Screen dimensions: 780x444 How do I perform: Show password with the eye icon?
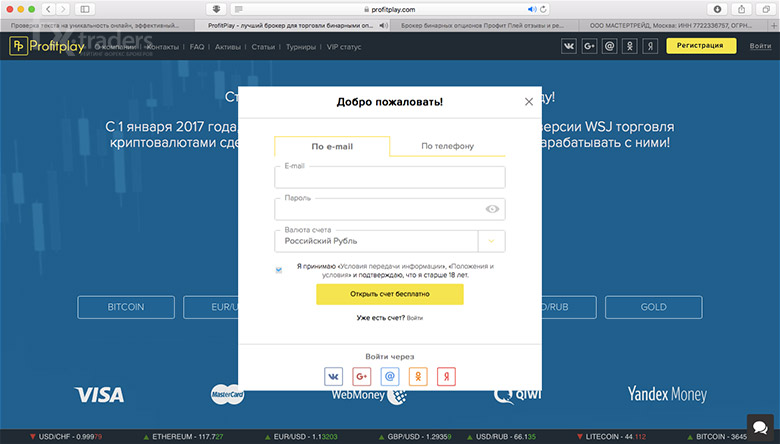click(x=492, y=209)
